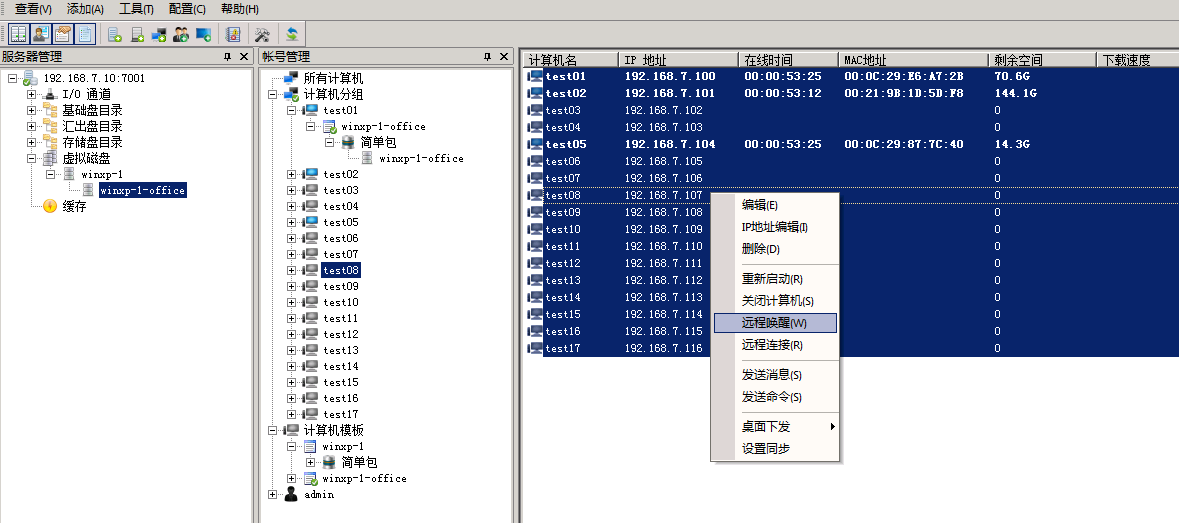Choose 编辑(E) from the context menu
This screenshot has width=1179, height=523.
[774, 205]
